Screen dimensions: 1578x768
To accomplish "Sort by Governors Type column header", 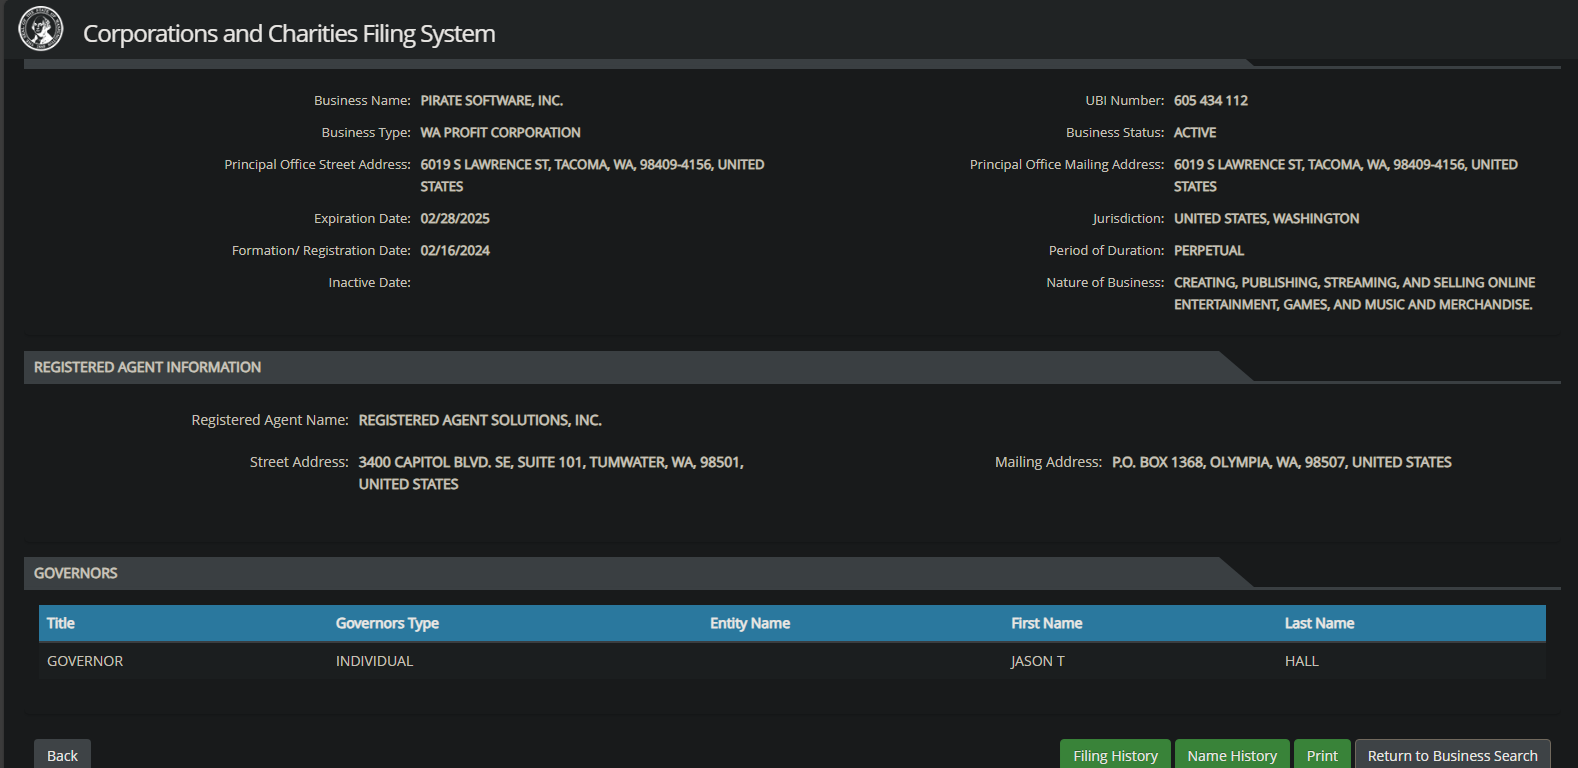I will pos(387,623).
